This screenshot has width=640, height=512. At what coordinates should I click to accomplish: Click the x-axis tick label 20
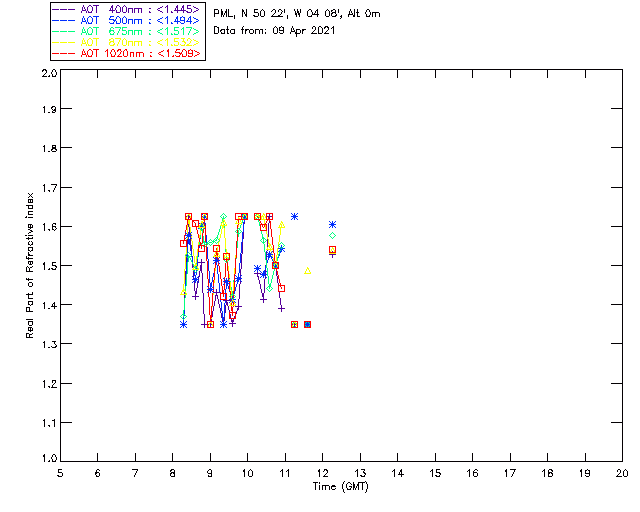[x=622, y=473]
